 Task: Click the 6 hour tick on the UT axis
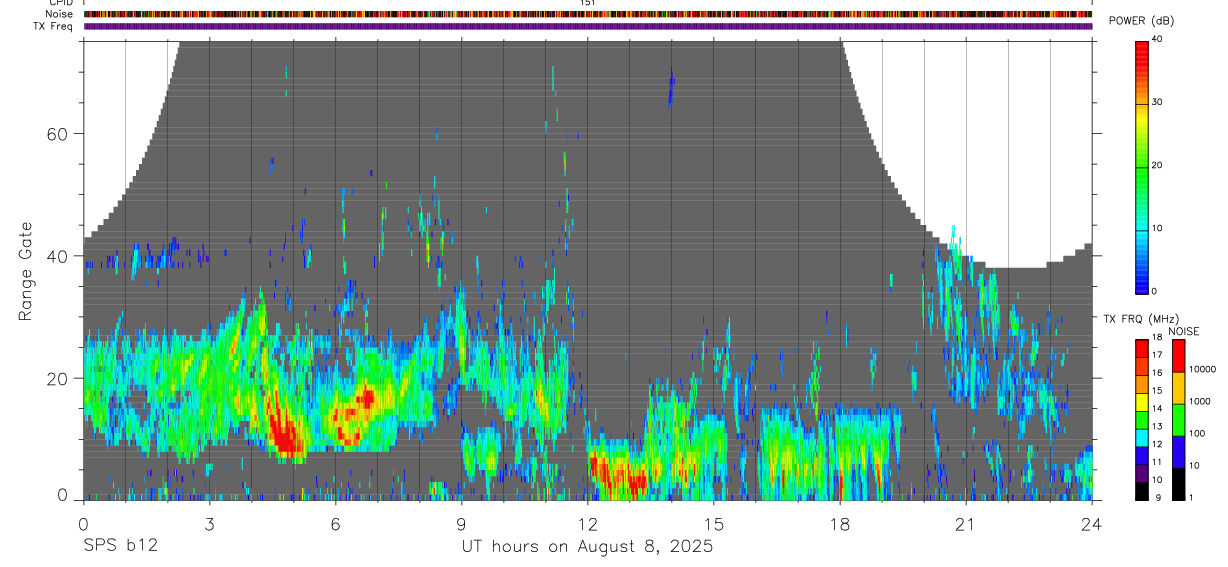pyautogui.click(x=335, y=523)
